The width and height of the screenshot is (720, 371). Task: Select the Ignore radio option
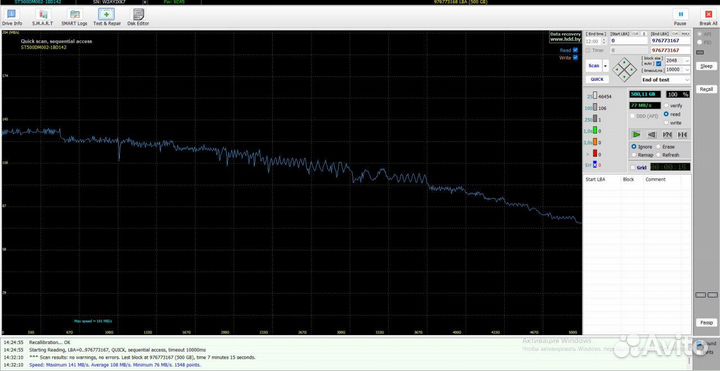[x=634, y=146]
